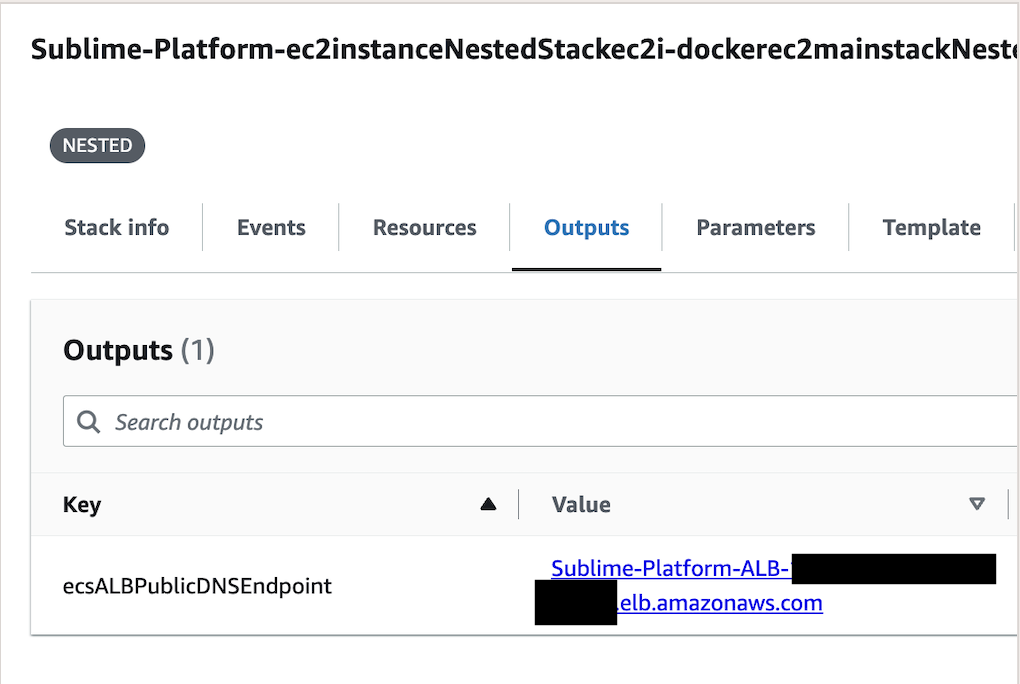Open the Events tab
This screenshot has width=1020, height=684.
tap(271, 228)
